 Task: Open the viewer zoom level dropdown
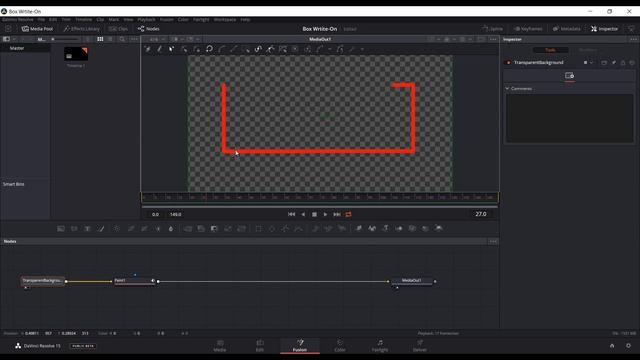157,39
